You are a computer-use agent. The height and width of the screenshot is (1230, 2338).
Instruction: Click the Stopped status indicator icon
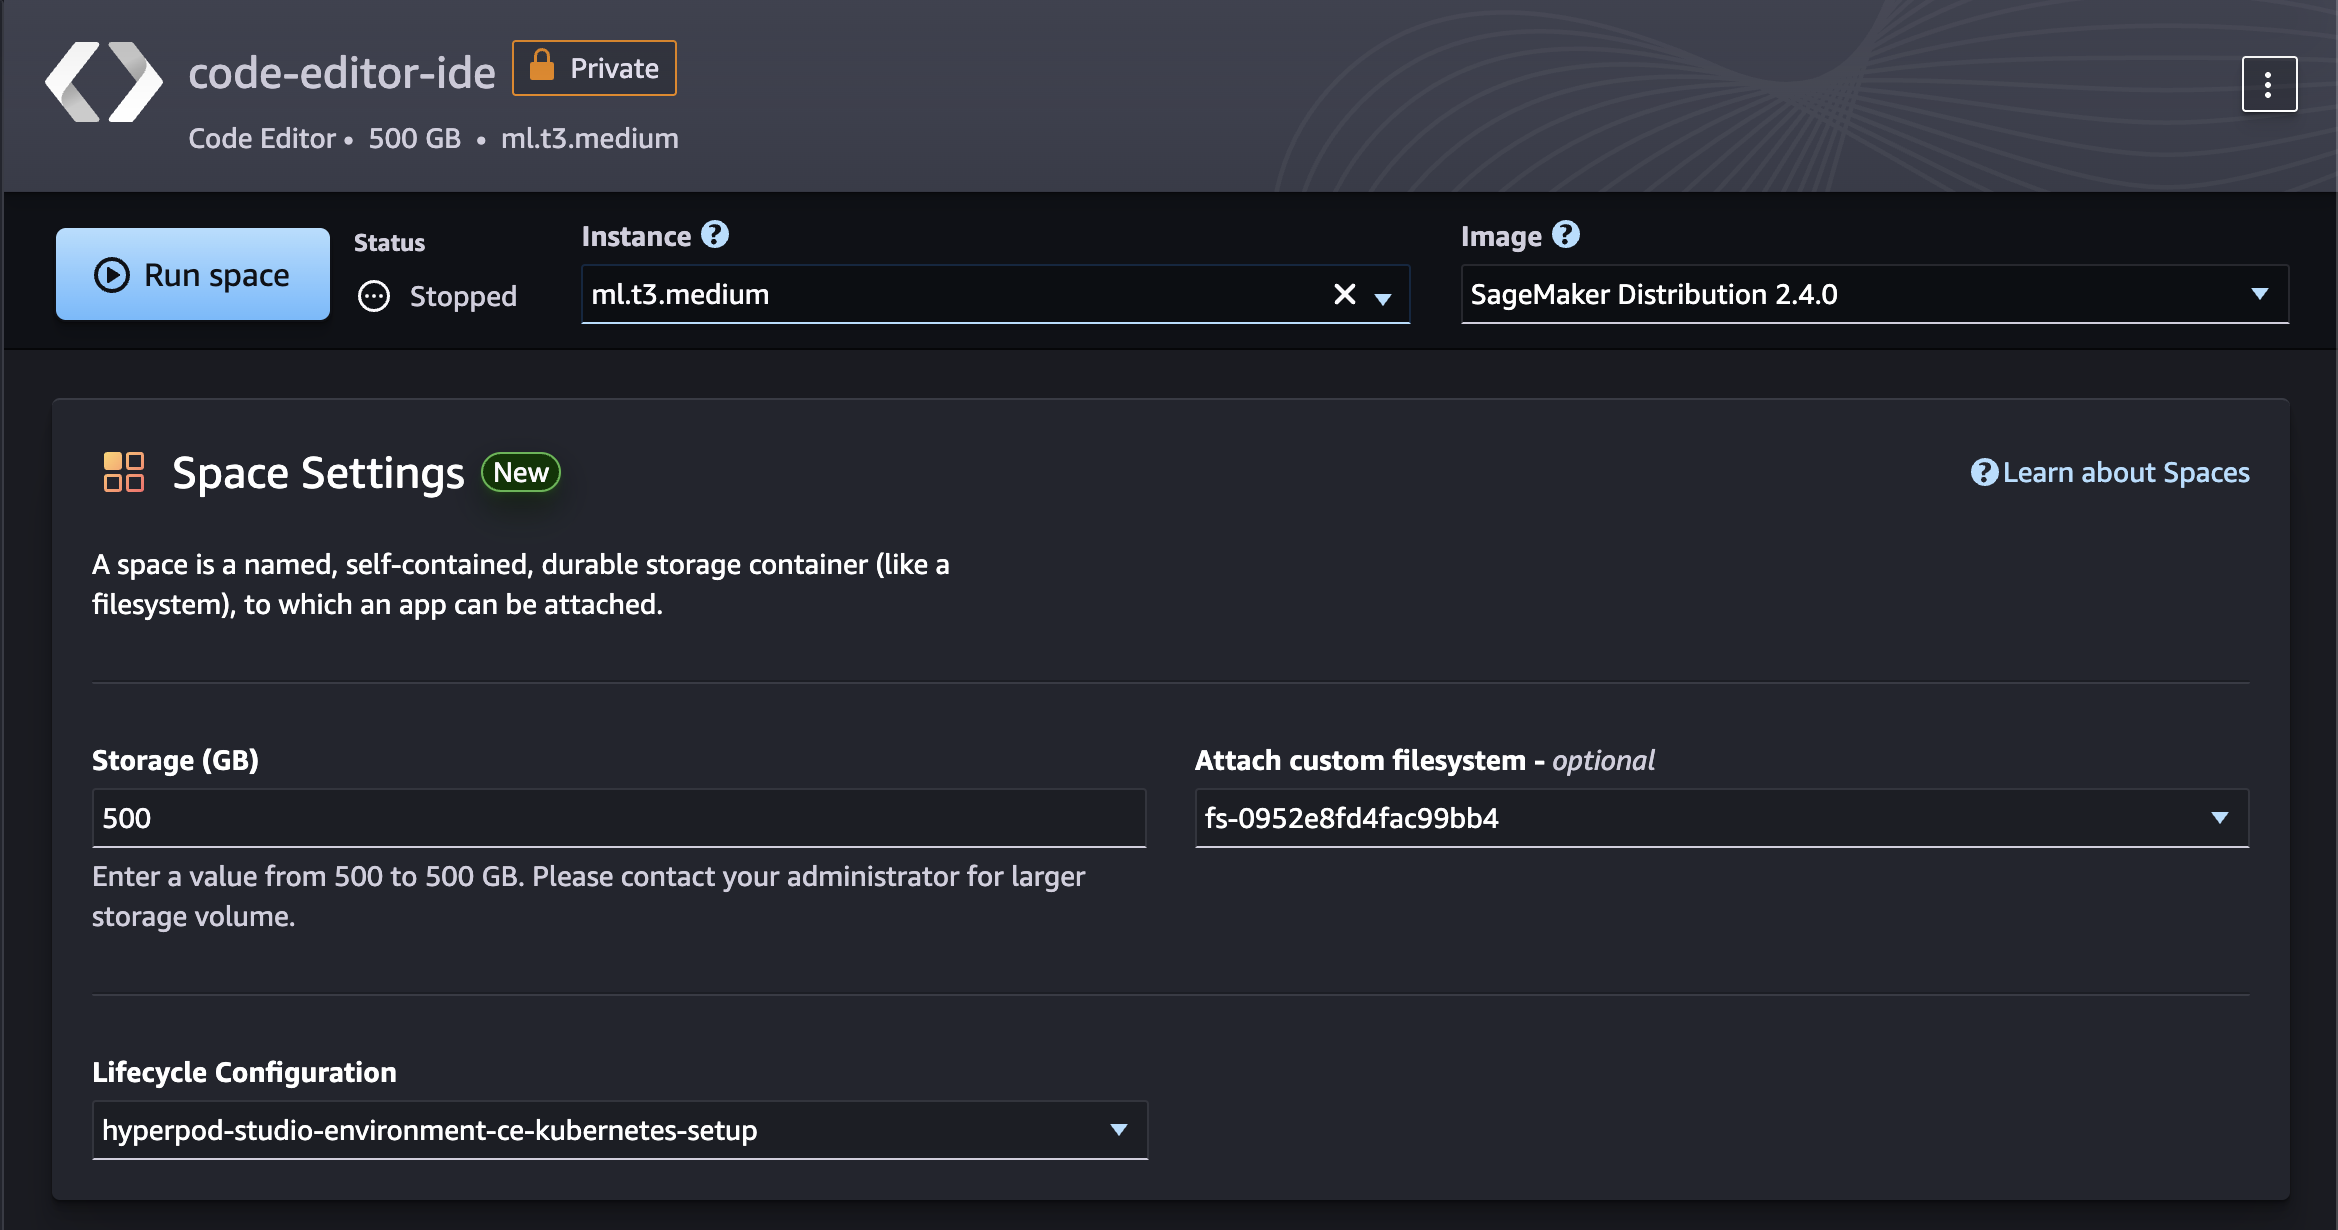pos(374,296)
